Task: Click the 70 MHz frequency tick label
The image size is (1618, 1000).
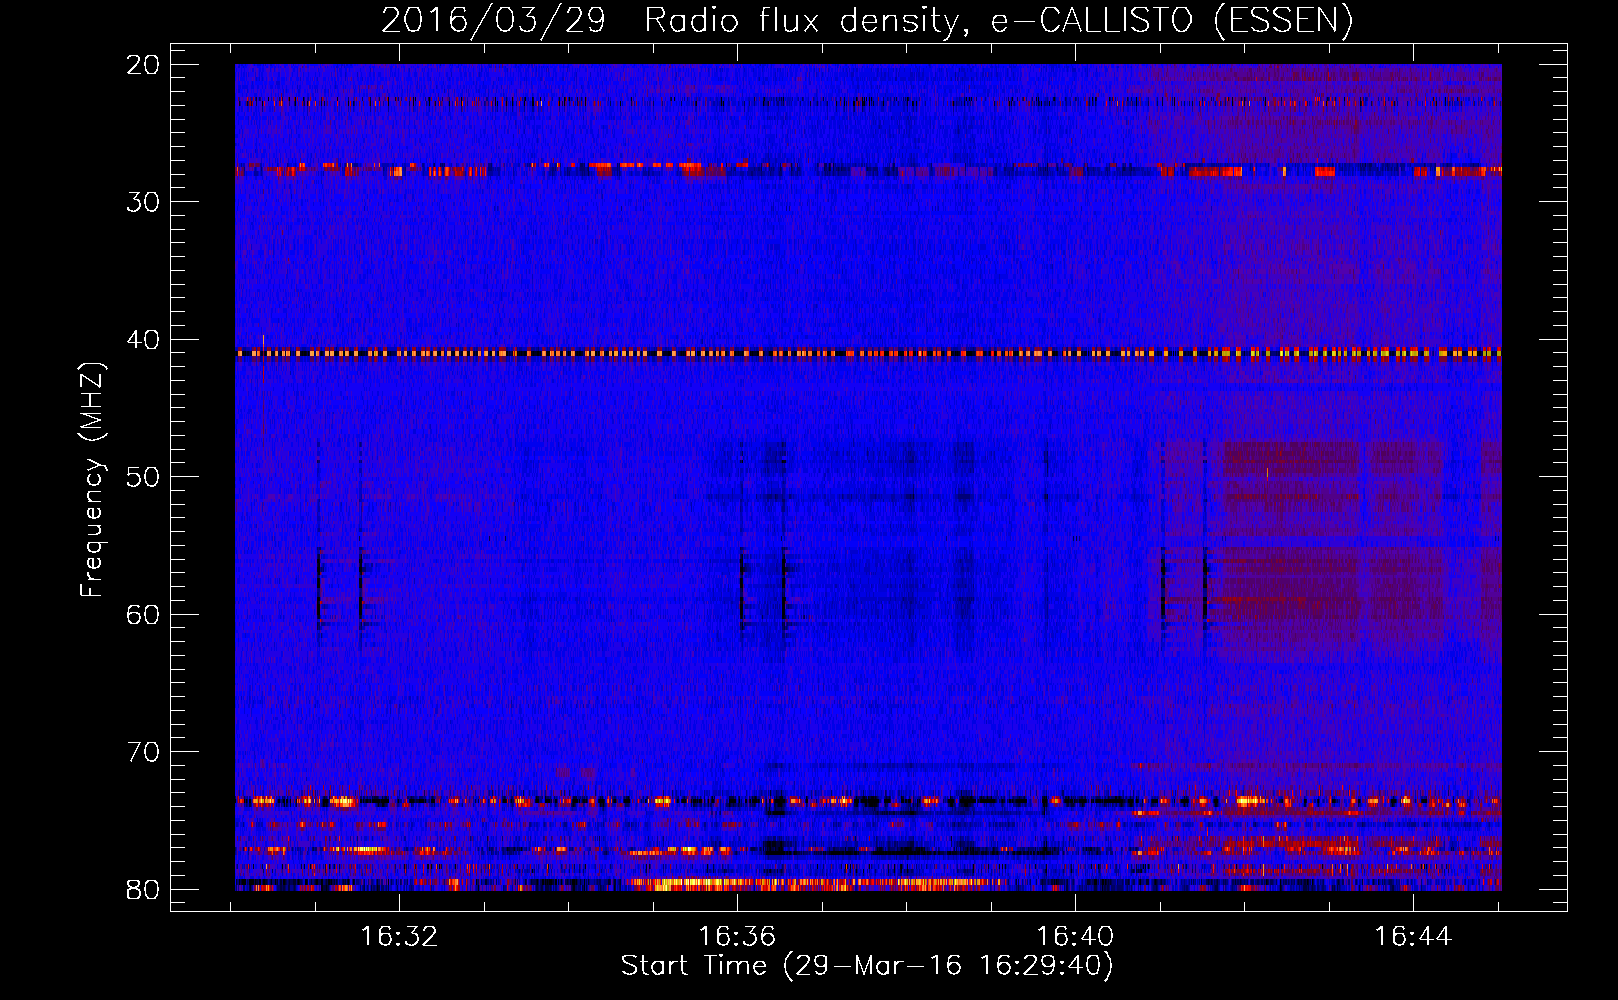Action: (x=144, y=752)
